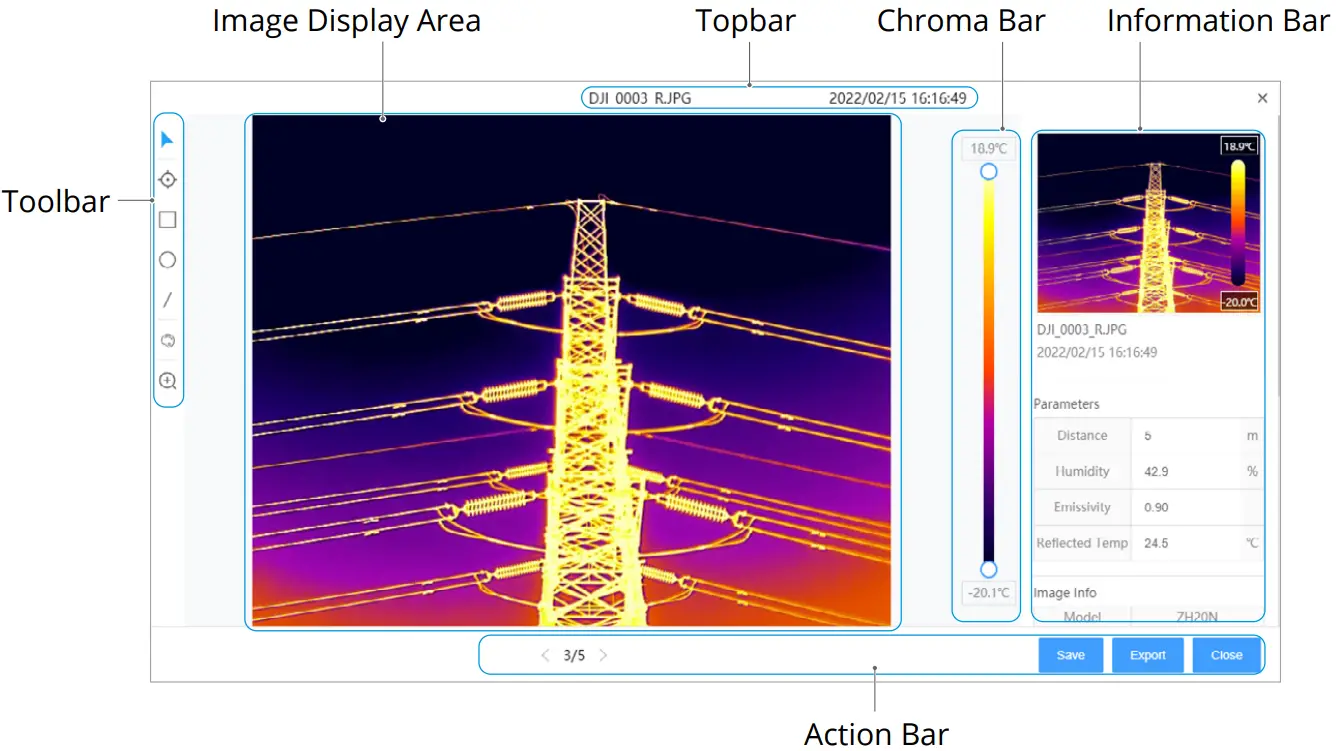Activate the rectangle measurement tool
Image resolution: width=1336 pixels, height=751 pixels.
point(167,219)
